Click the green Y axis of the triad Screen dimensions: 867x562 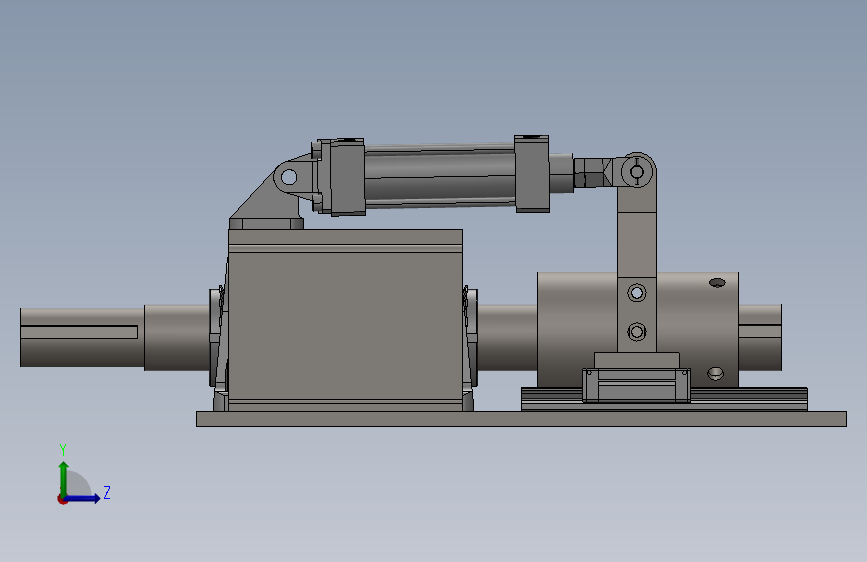(x=64, y=478)
